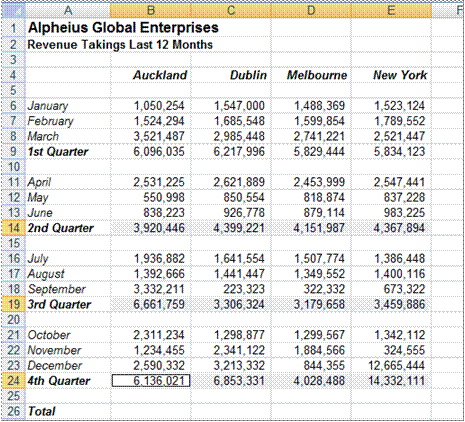Select cell with value 12,665,444
The height and width of the screenshot is (422, 465).
pos(391,366)
